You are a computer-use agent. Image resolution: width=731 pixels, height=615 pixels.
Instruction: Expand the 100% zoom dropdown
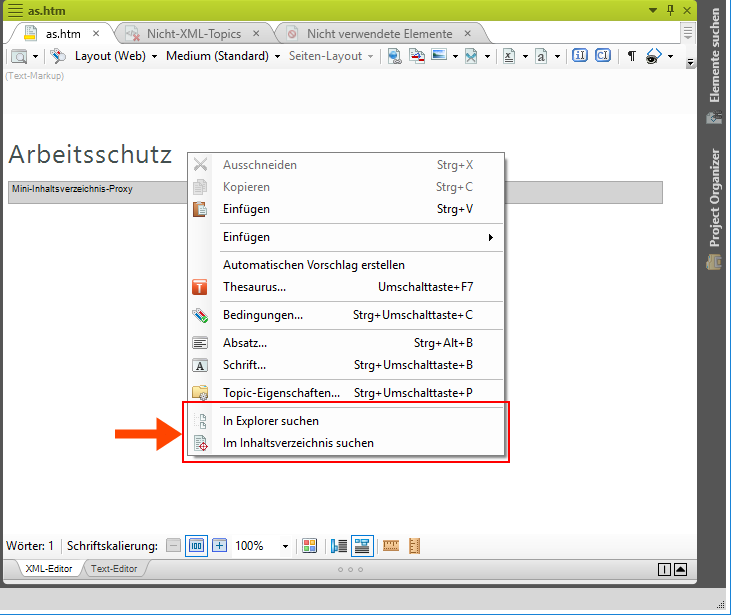(x=286, y=547)
